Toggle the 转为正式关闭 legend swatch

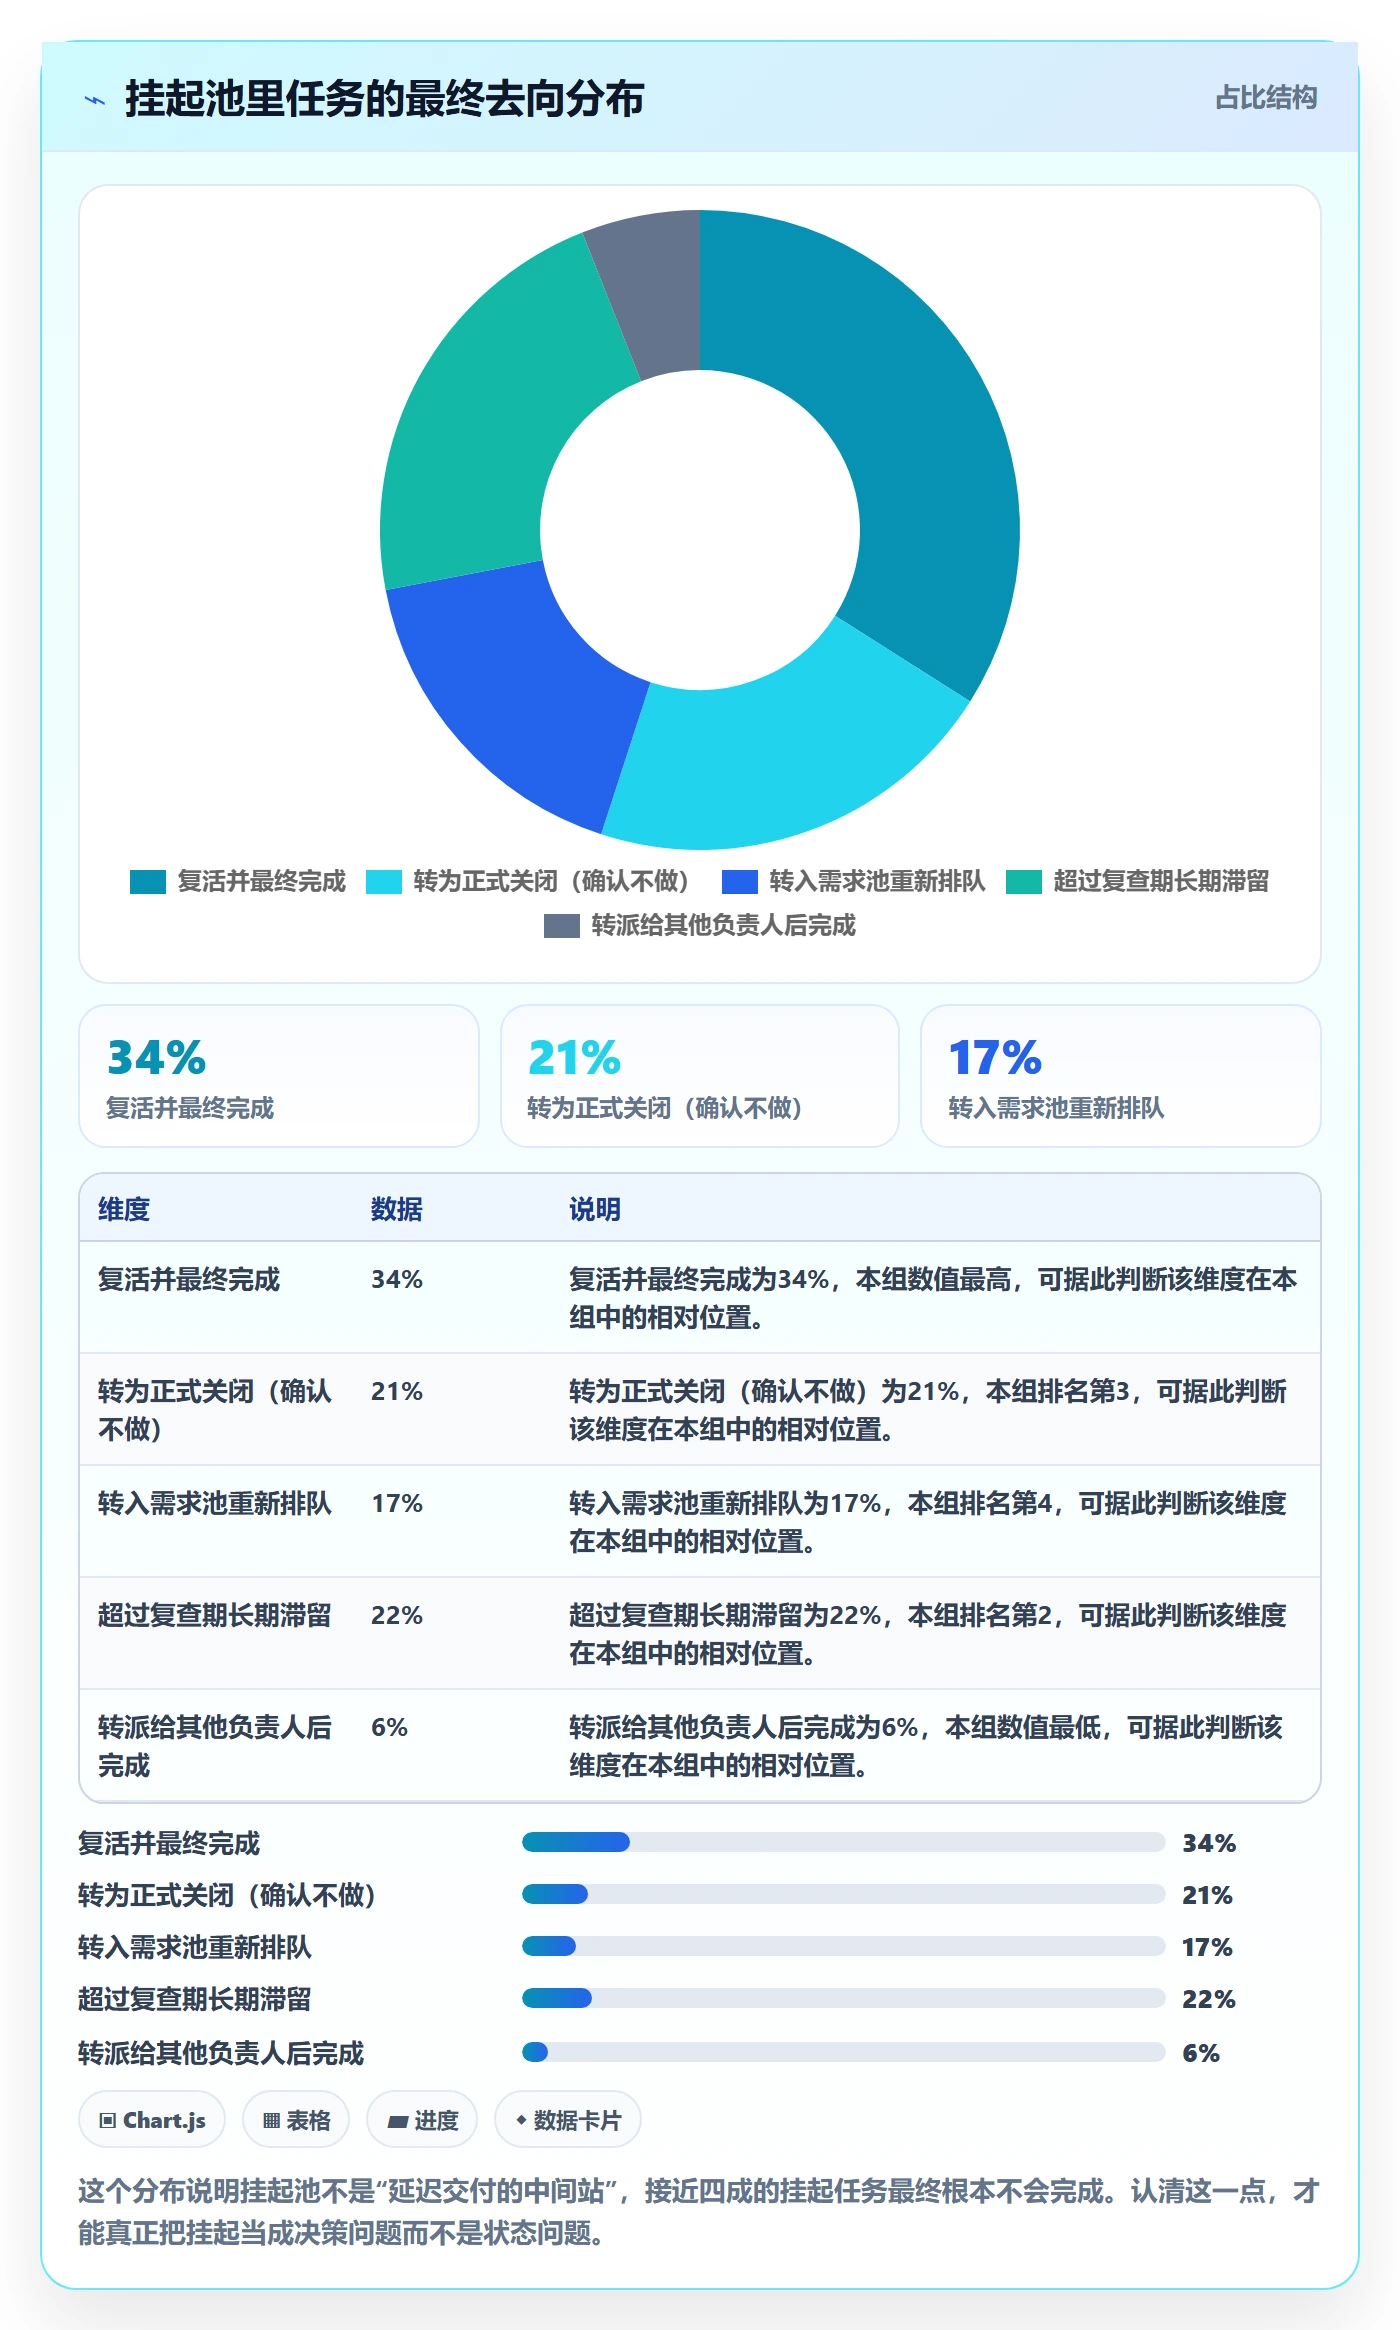coord(384,882)
